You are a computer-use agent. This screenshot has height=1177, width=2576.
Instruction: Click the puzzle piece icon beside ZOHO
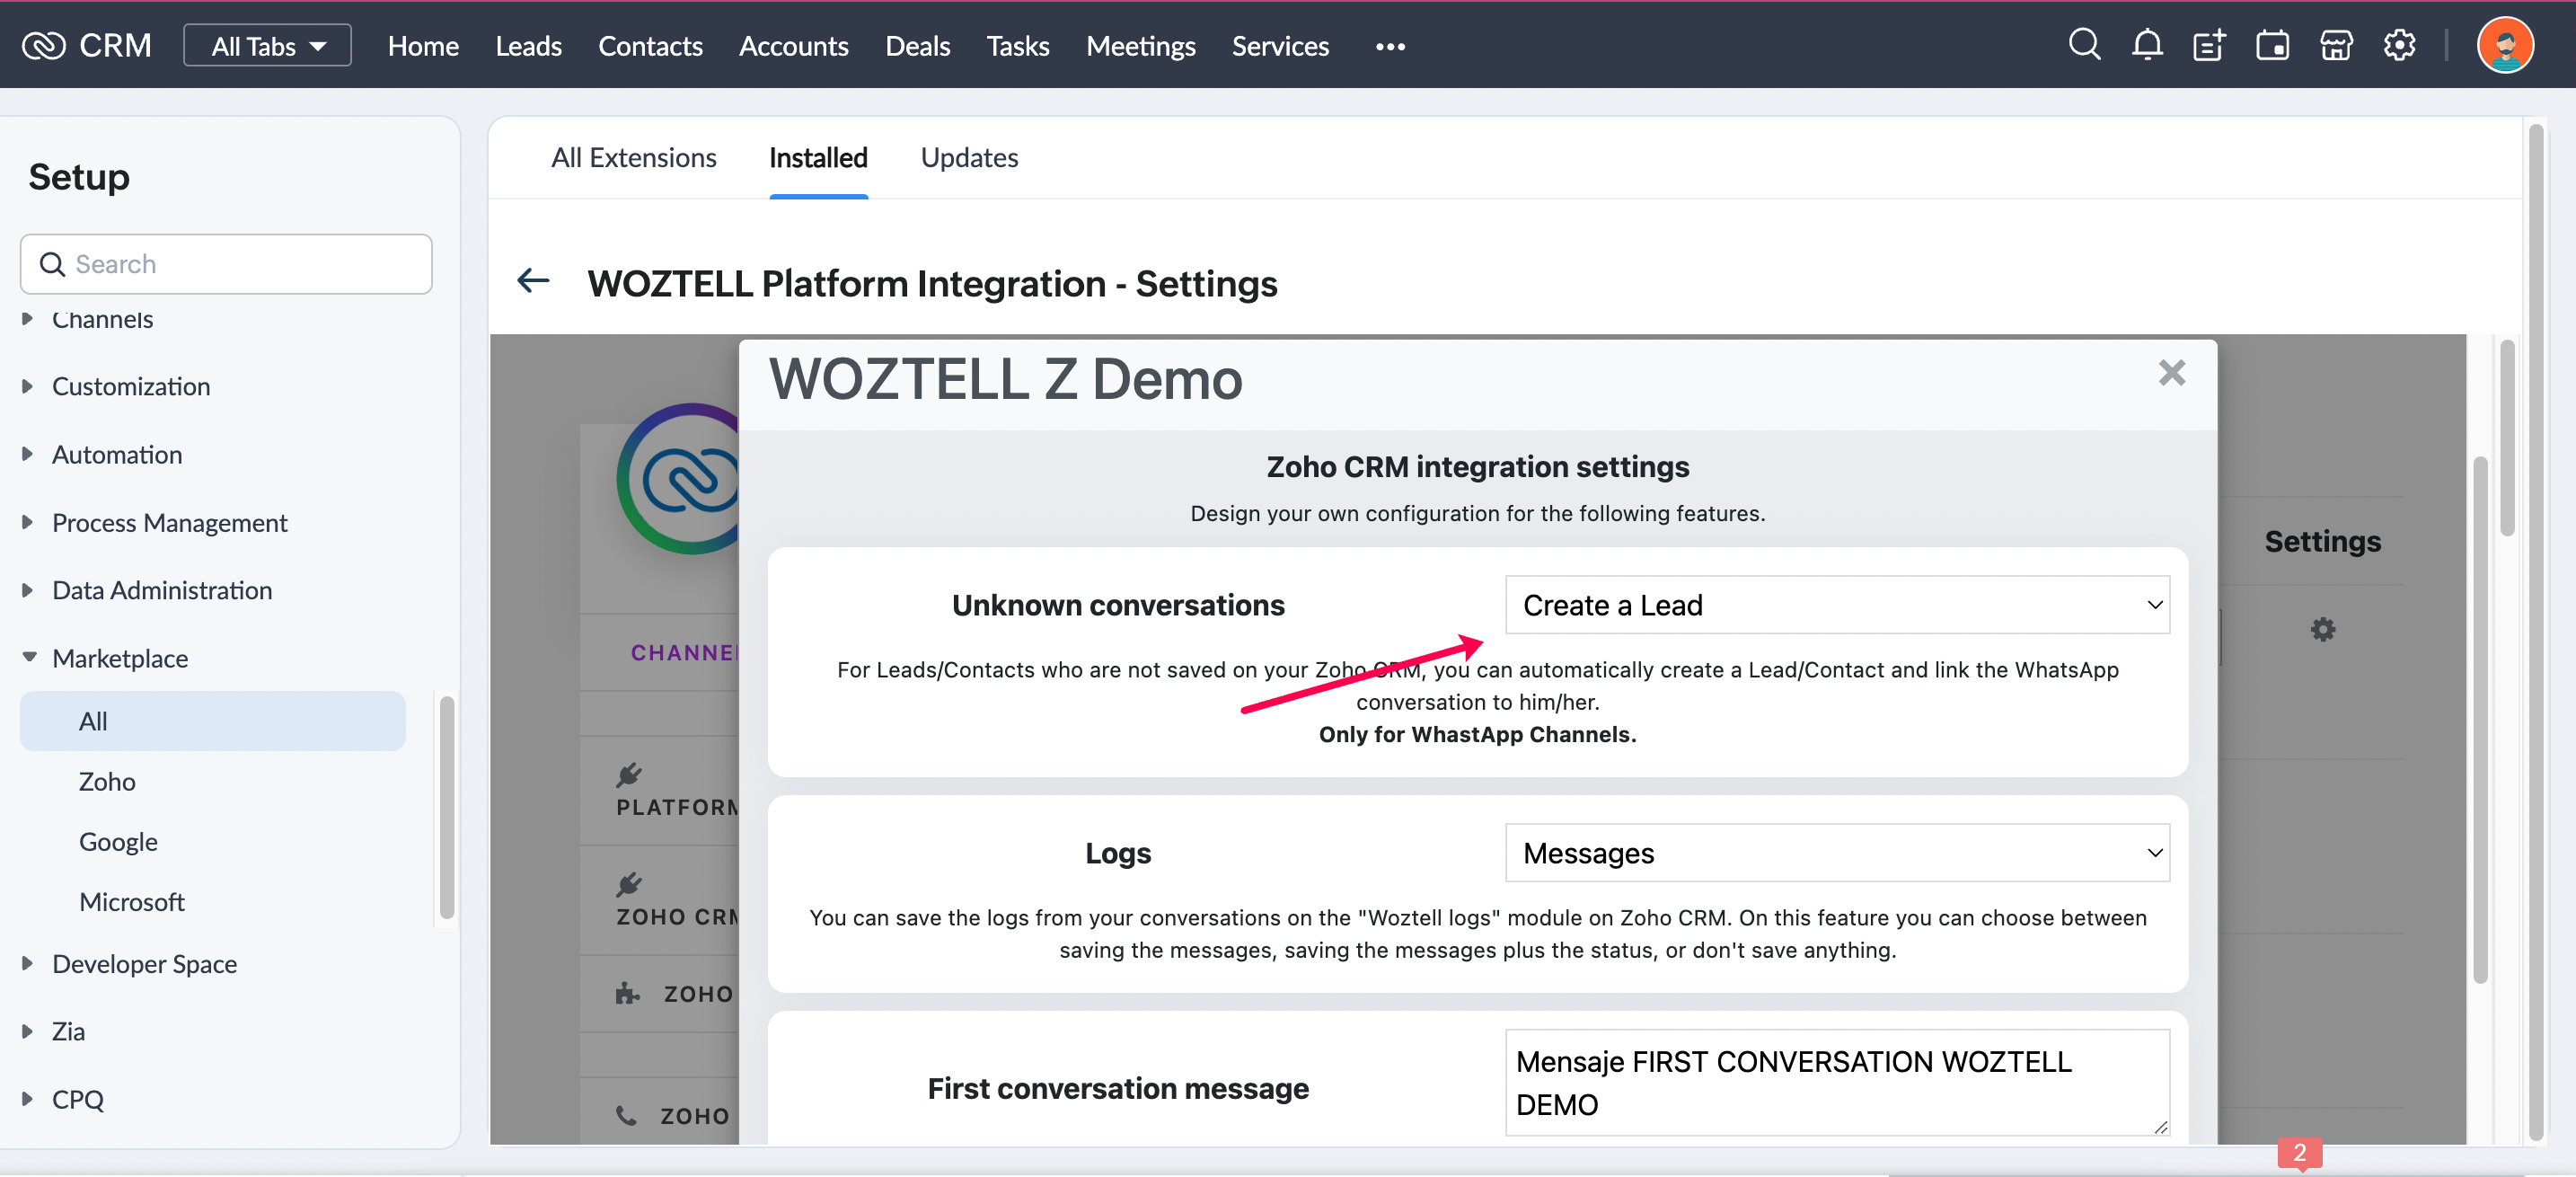[x=627, y=993]
